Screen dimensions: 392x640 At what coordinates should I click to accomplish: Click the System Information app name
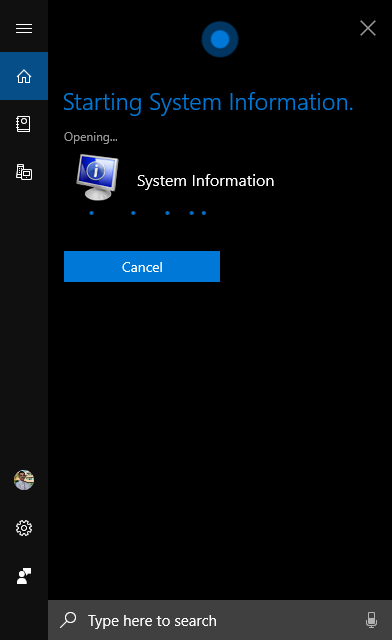[x=205, y=181]
